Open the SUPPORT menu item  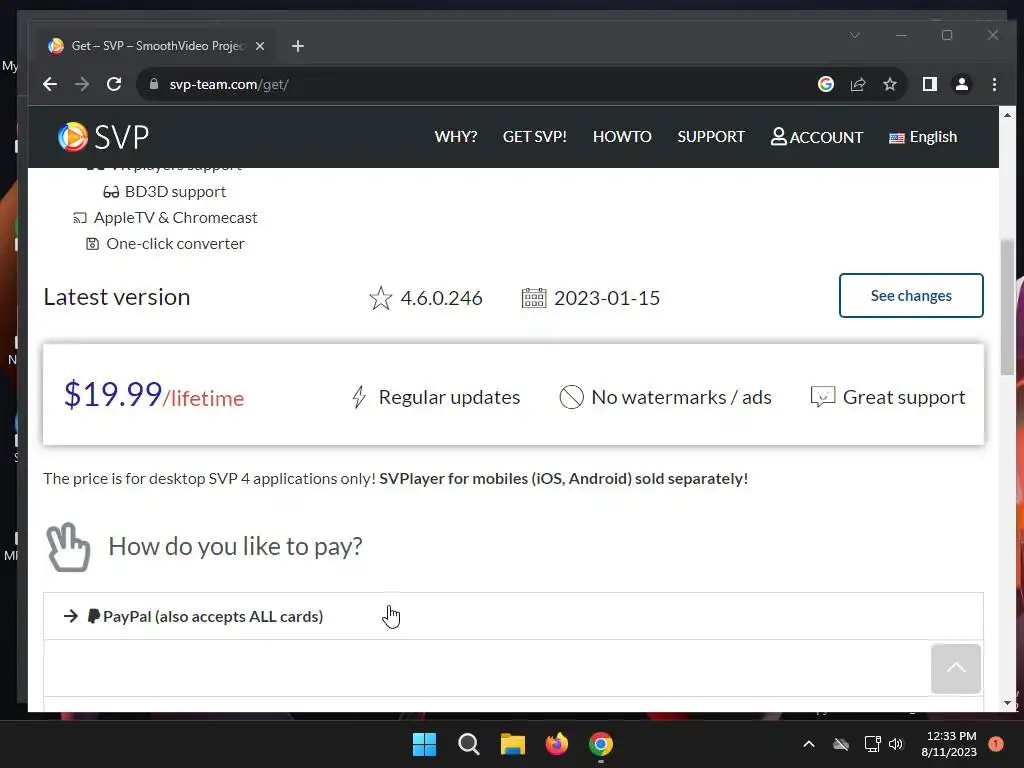(711, 136)
